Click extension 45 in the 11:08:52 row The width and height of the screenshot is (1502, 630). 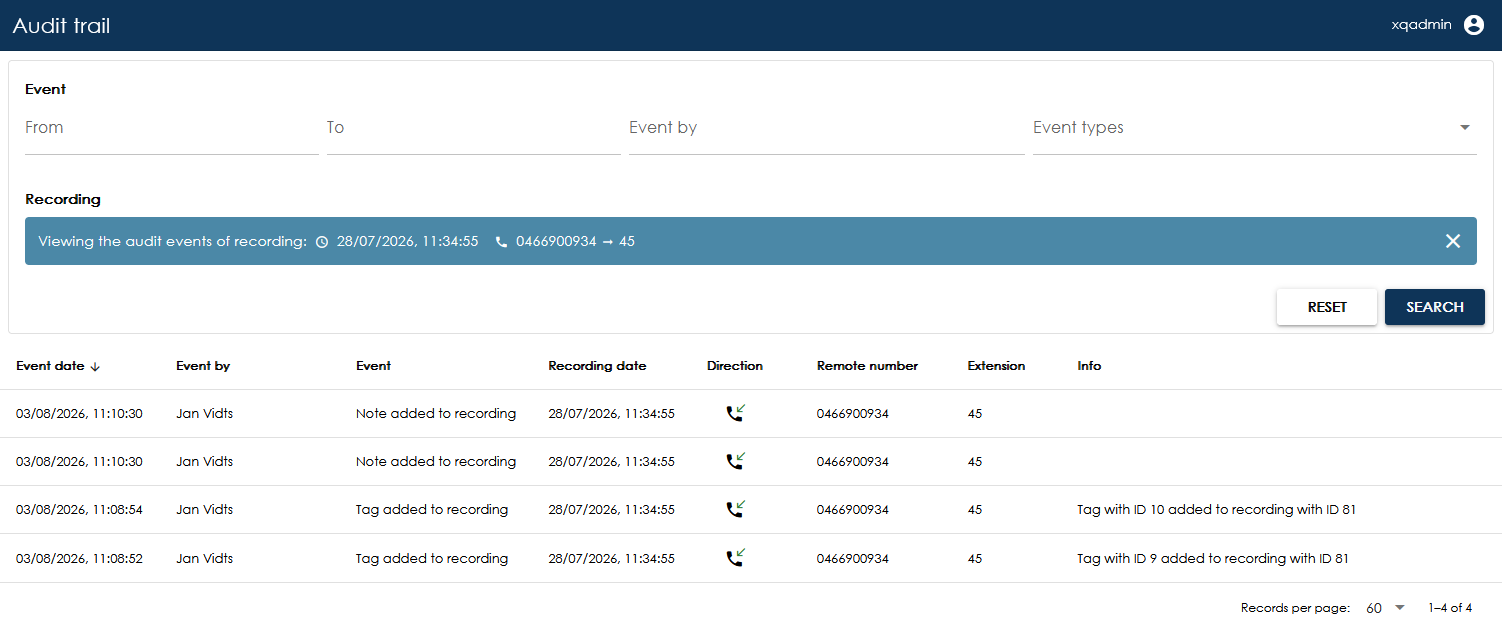[975, 559]
